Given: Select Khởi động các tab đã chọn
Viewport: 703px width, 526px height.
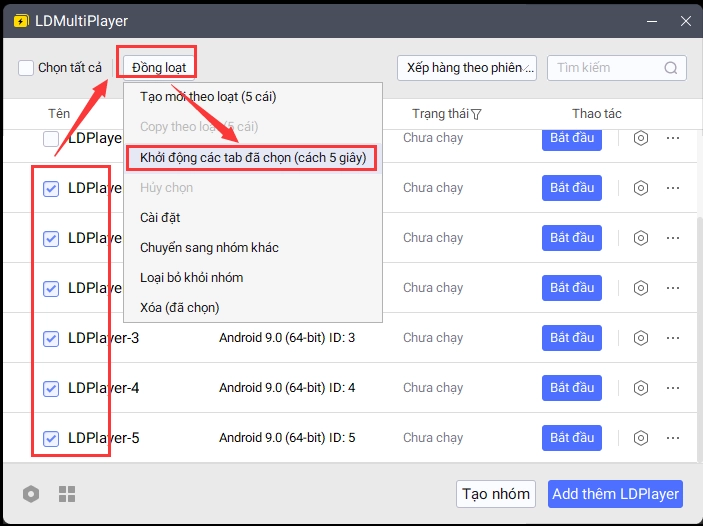Looking at the screenshot, I should click(252, 157).
